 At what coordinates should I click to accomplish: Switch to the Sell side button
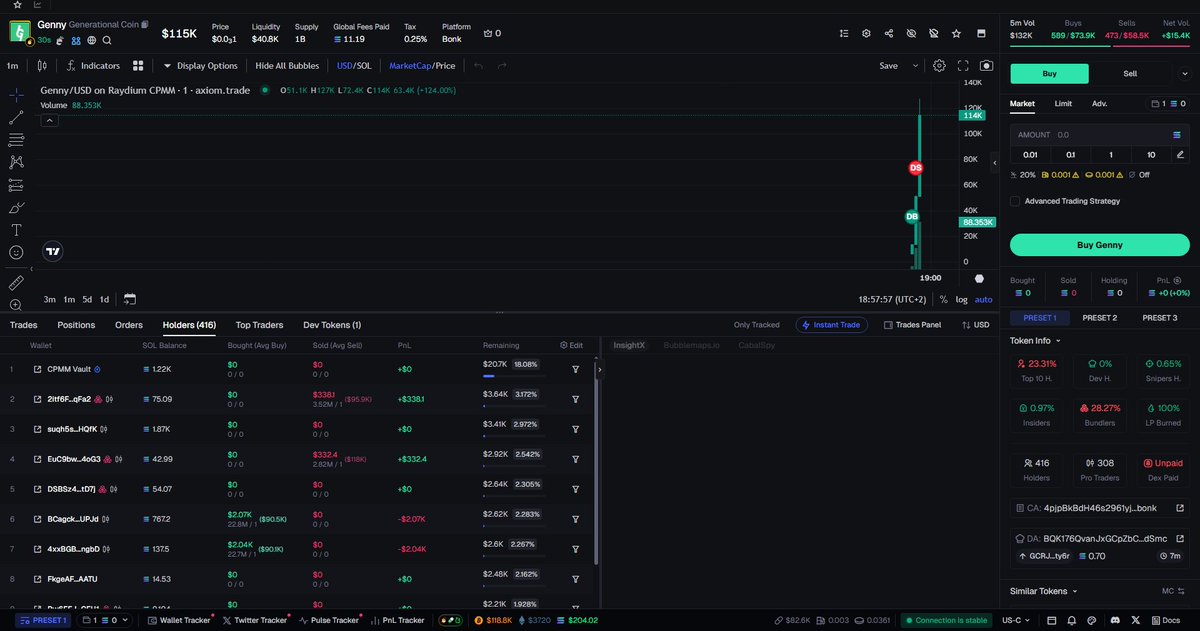(x=1130, y=74)
